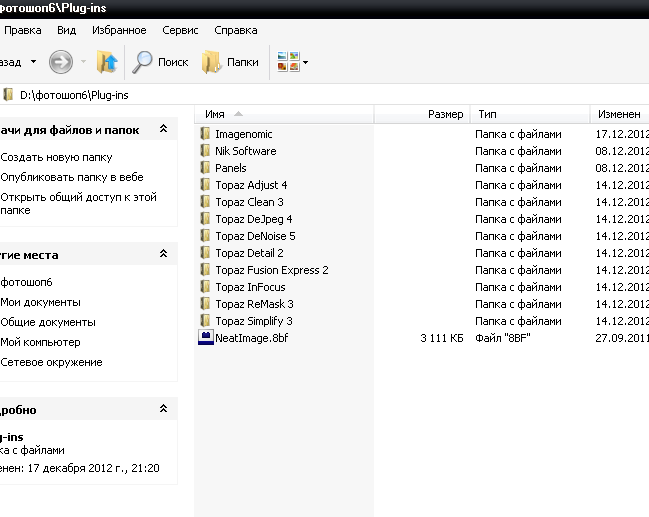649x517 pixels.
Task: Collapse the file and folder tasks panel
Action: tap(163, 129)
